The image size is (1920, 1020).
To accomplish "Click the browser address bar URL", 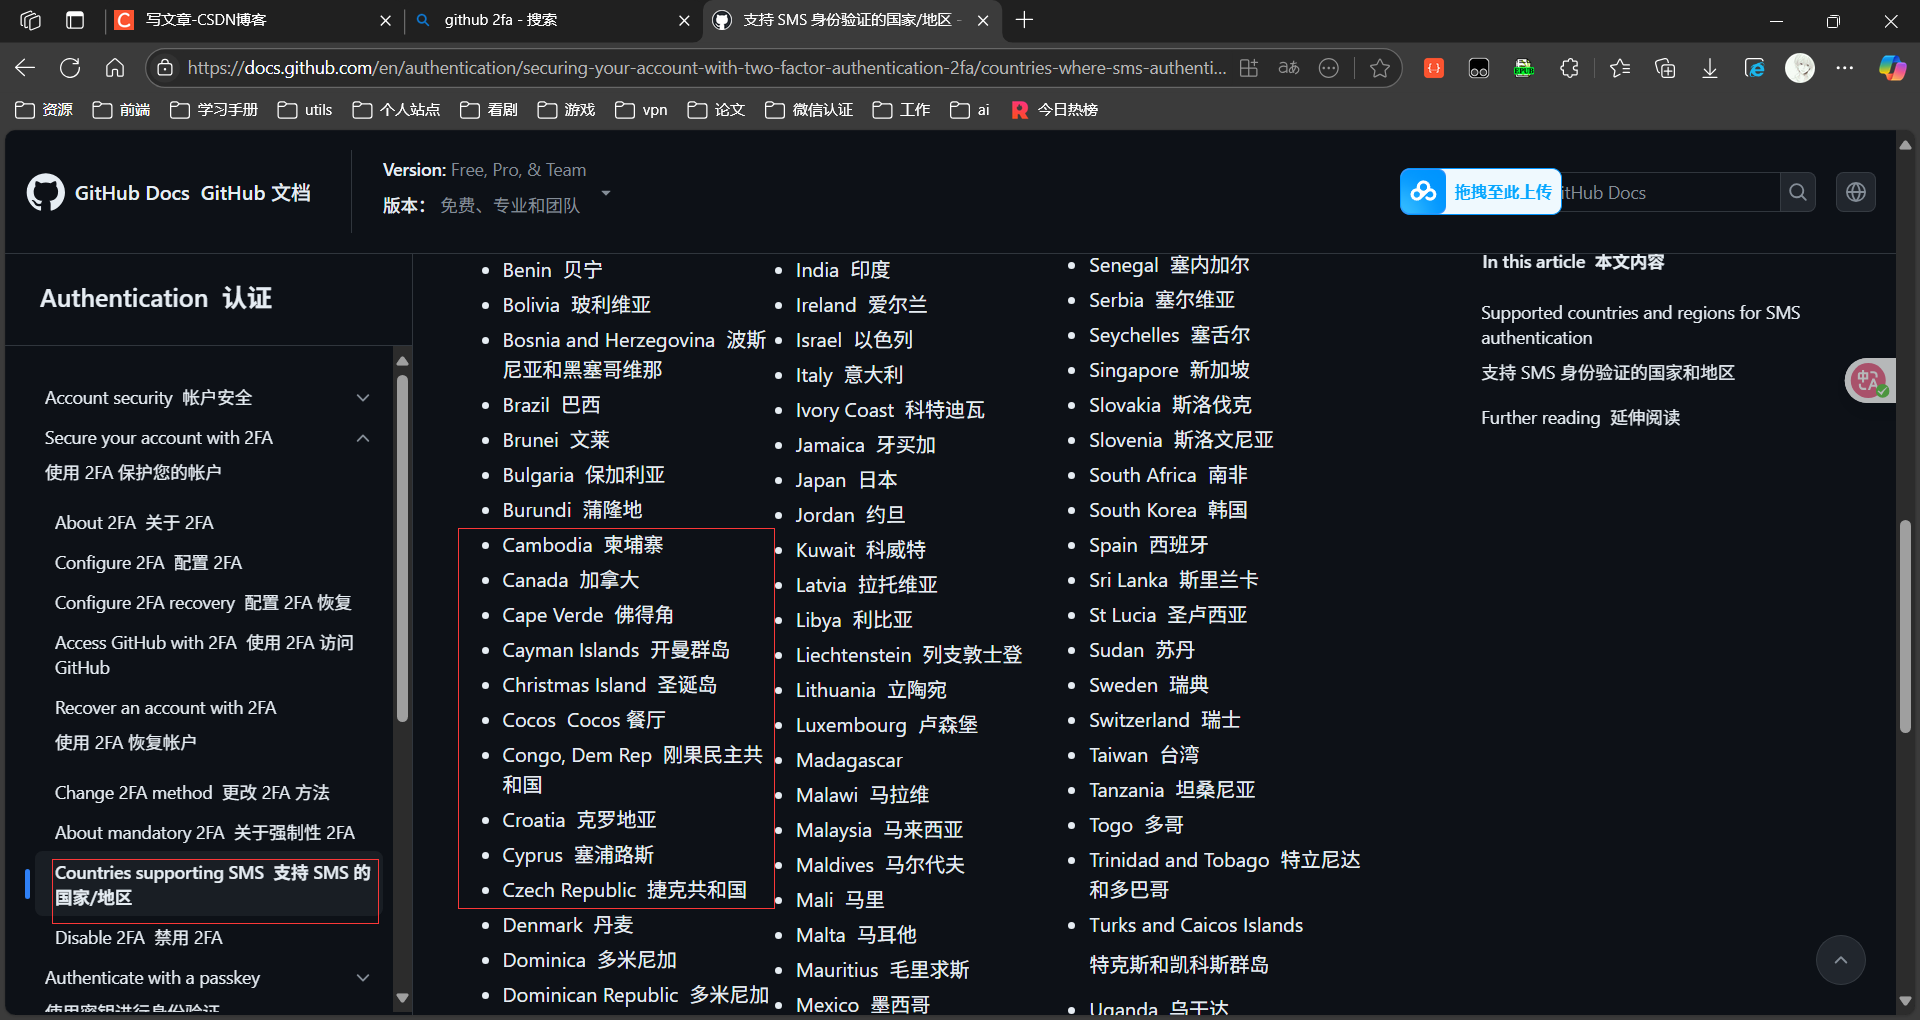I will coord(706,68).
